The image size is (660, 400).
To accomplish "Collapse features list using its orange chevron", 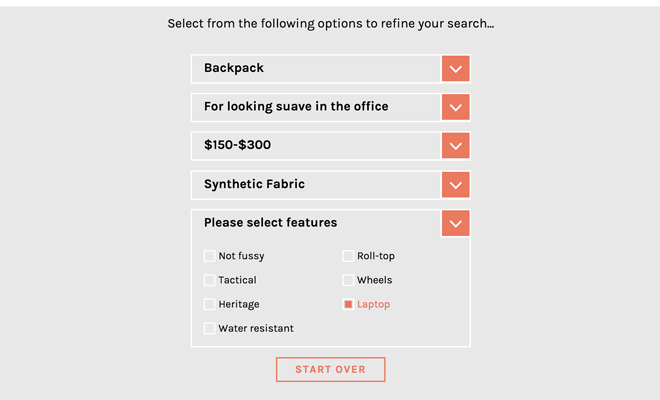I will pos(455,223).
